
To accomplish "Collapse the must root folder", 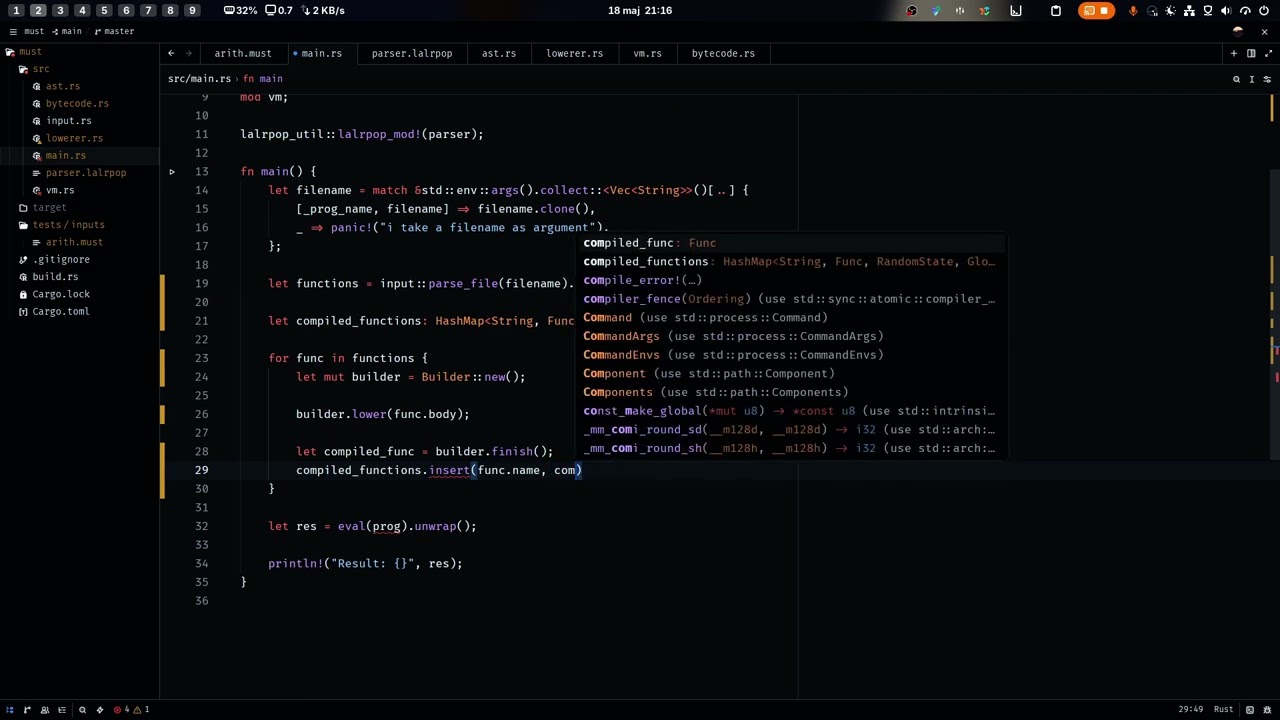I will [30, 51].
